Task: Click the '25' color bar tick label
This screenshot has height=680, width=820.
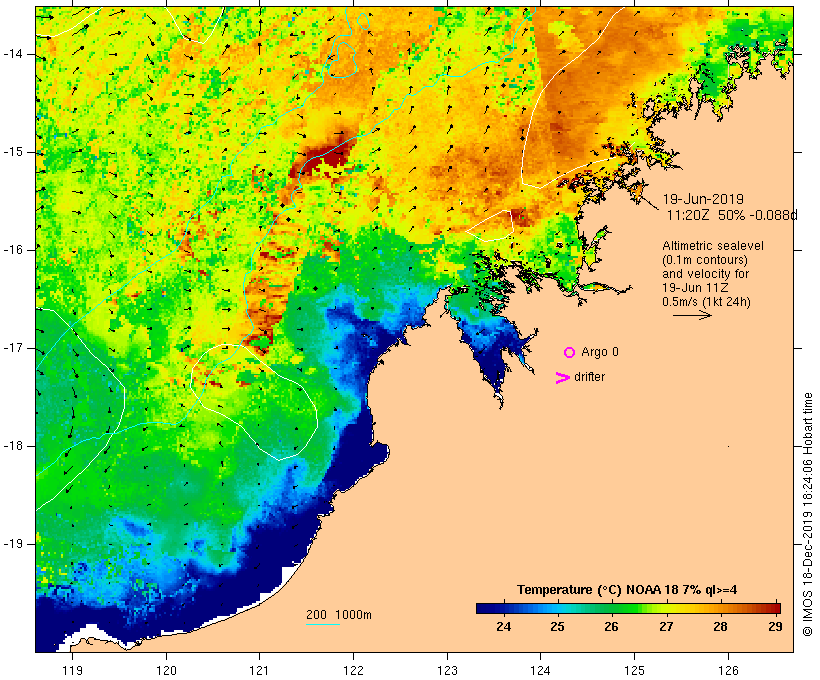Action: (x=557, y=626)
